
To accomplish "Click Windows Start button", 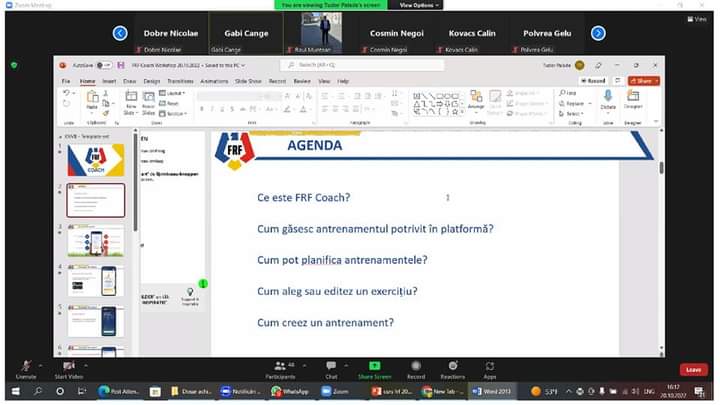I will [x=15, y=391].
